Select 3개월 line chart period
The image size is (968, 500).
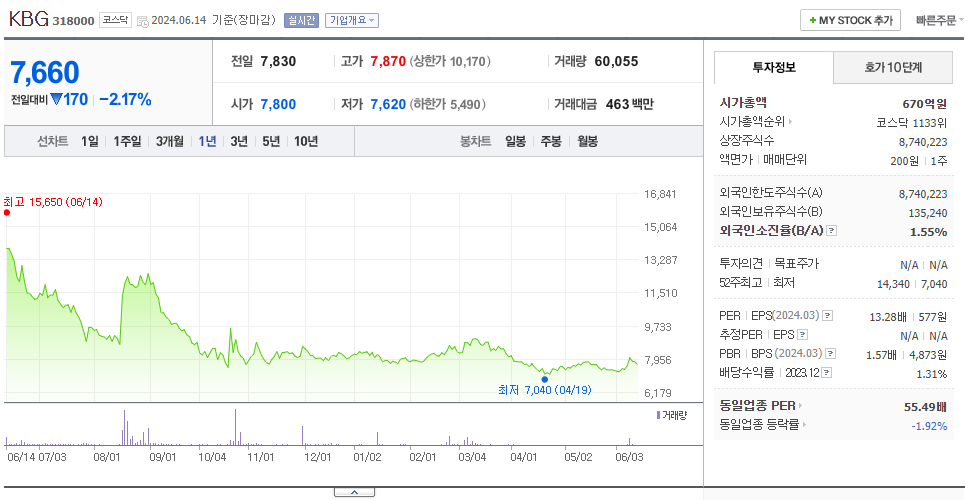click(x=170, y=141)
